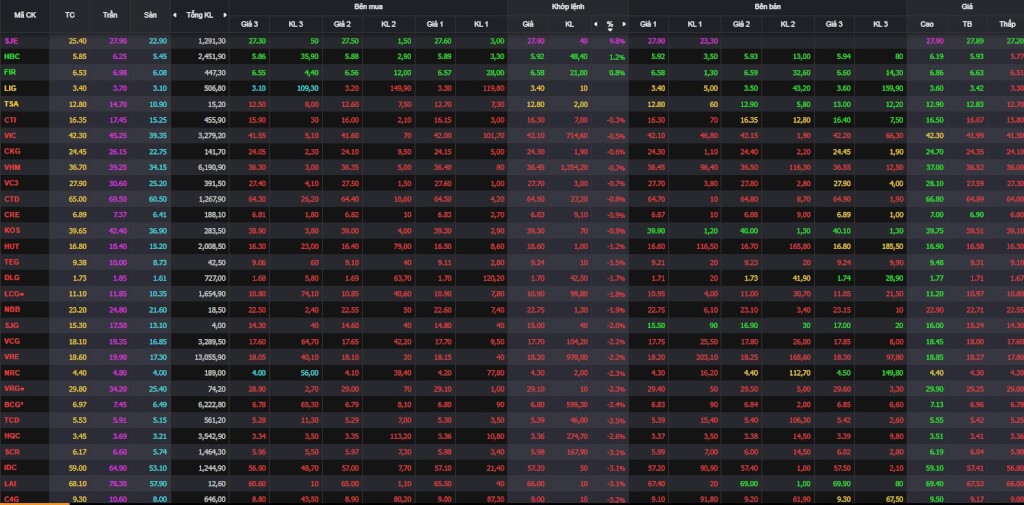
Task: Click total volume 3,542,90 in HQC row
Action: click(212, 435)
